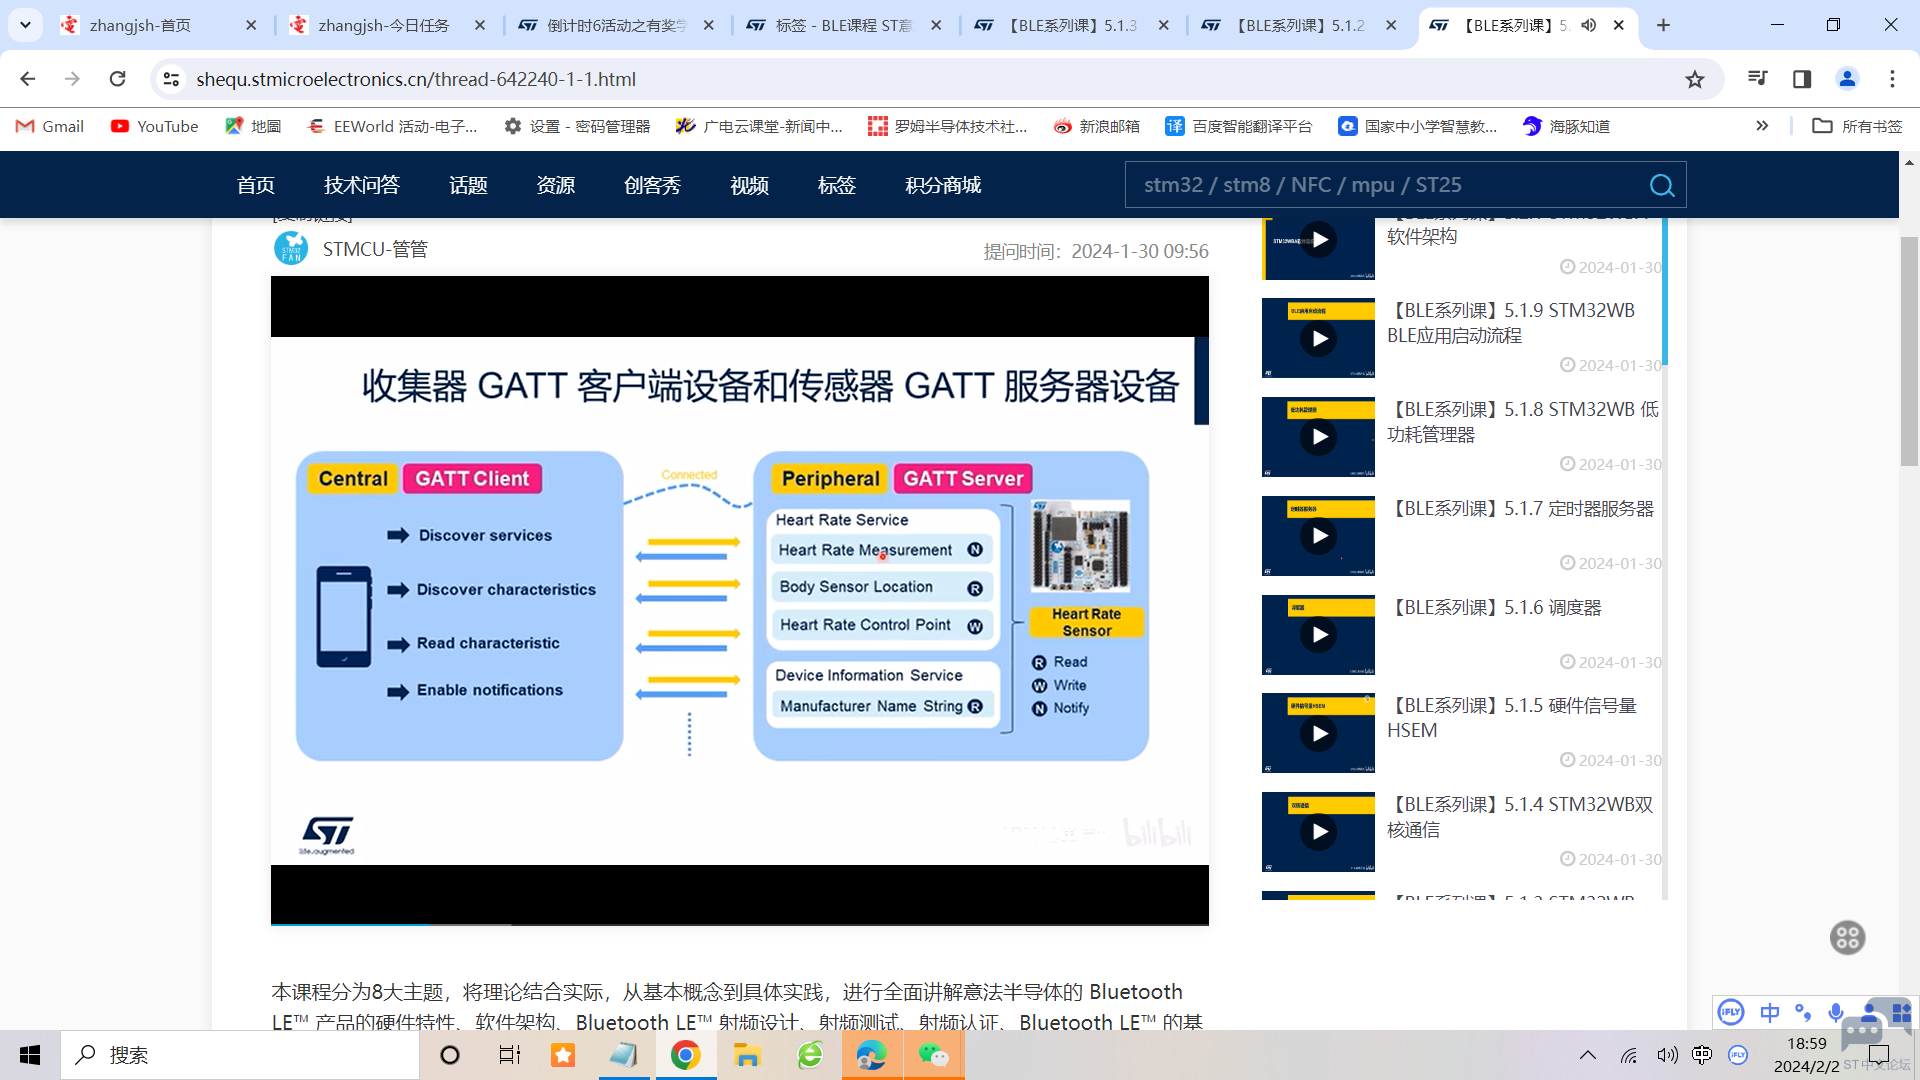Open the 新浪邮箱 bookmark
1920x1080 pixels.
(x=1096, y=126)
